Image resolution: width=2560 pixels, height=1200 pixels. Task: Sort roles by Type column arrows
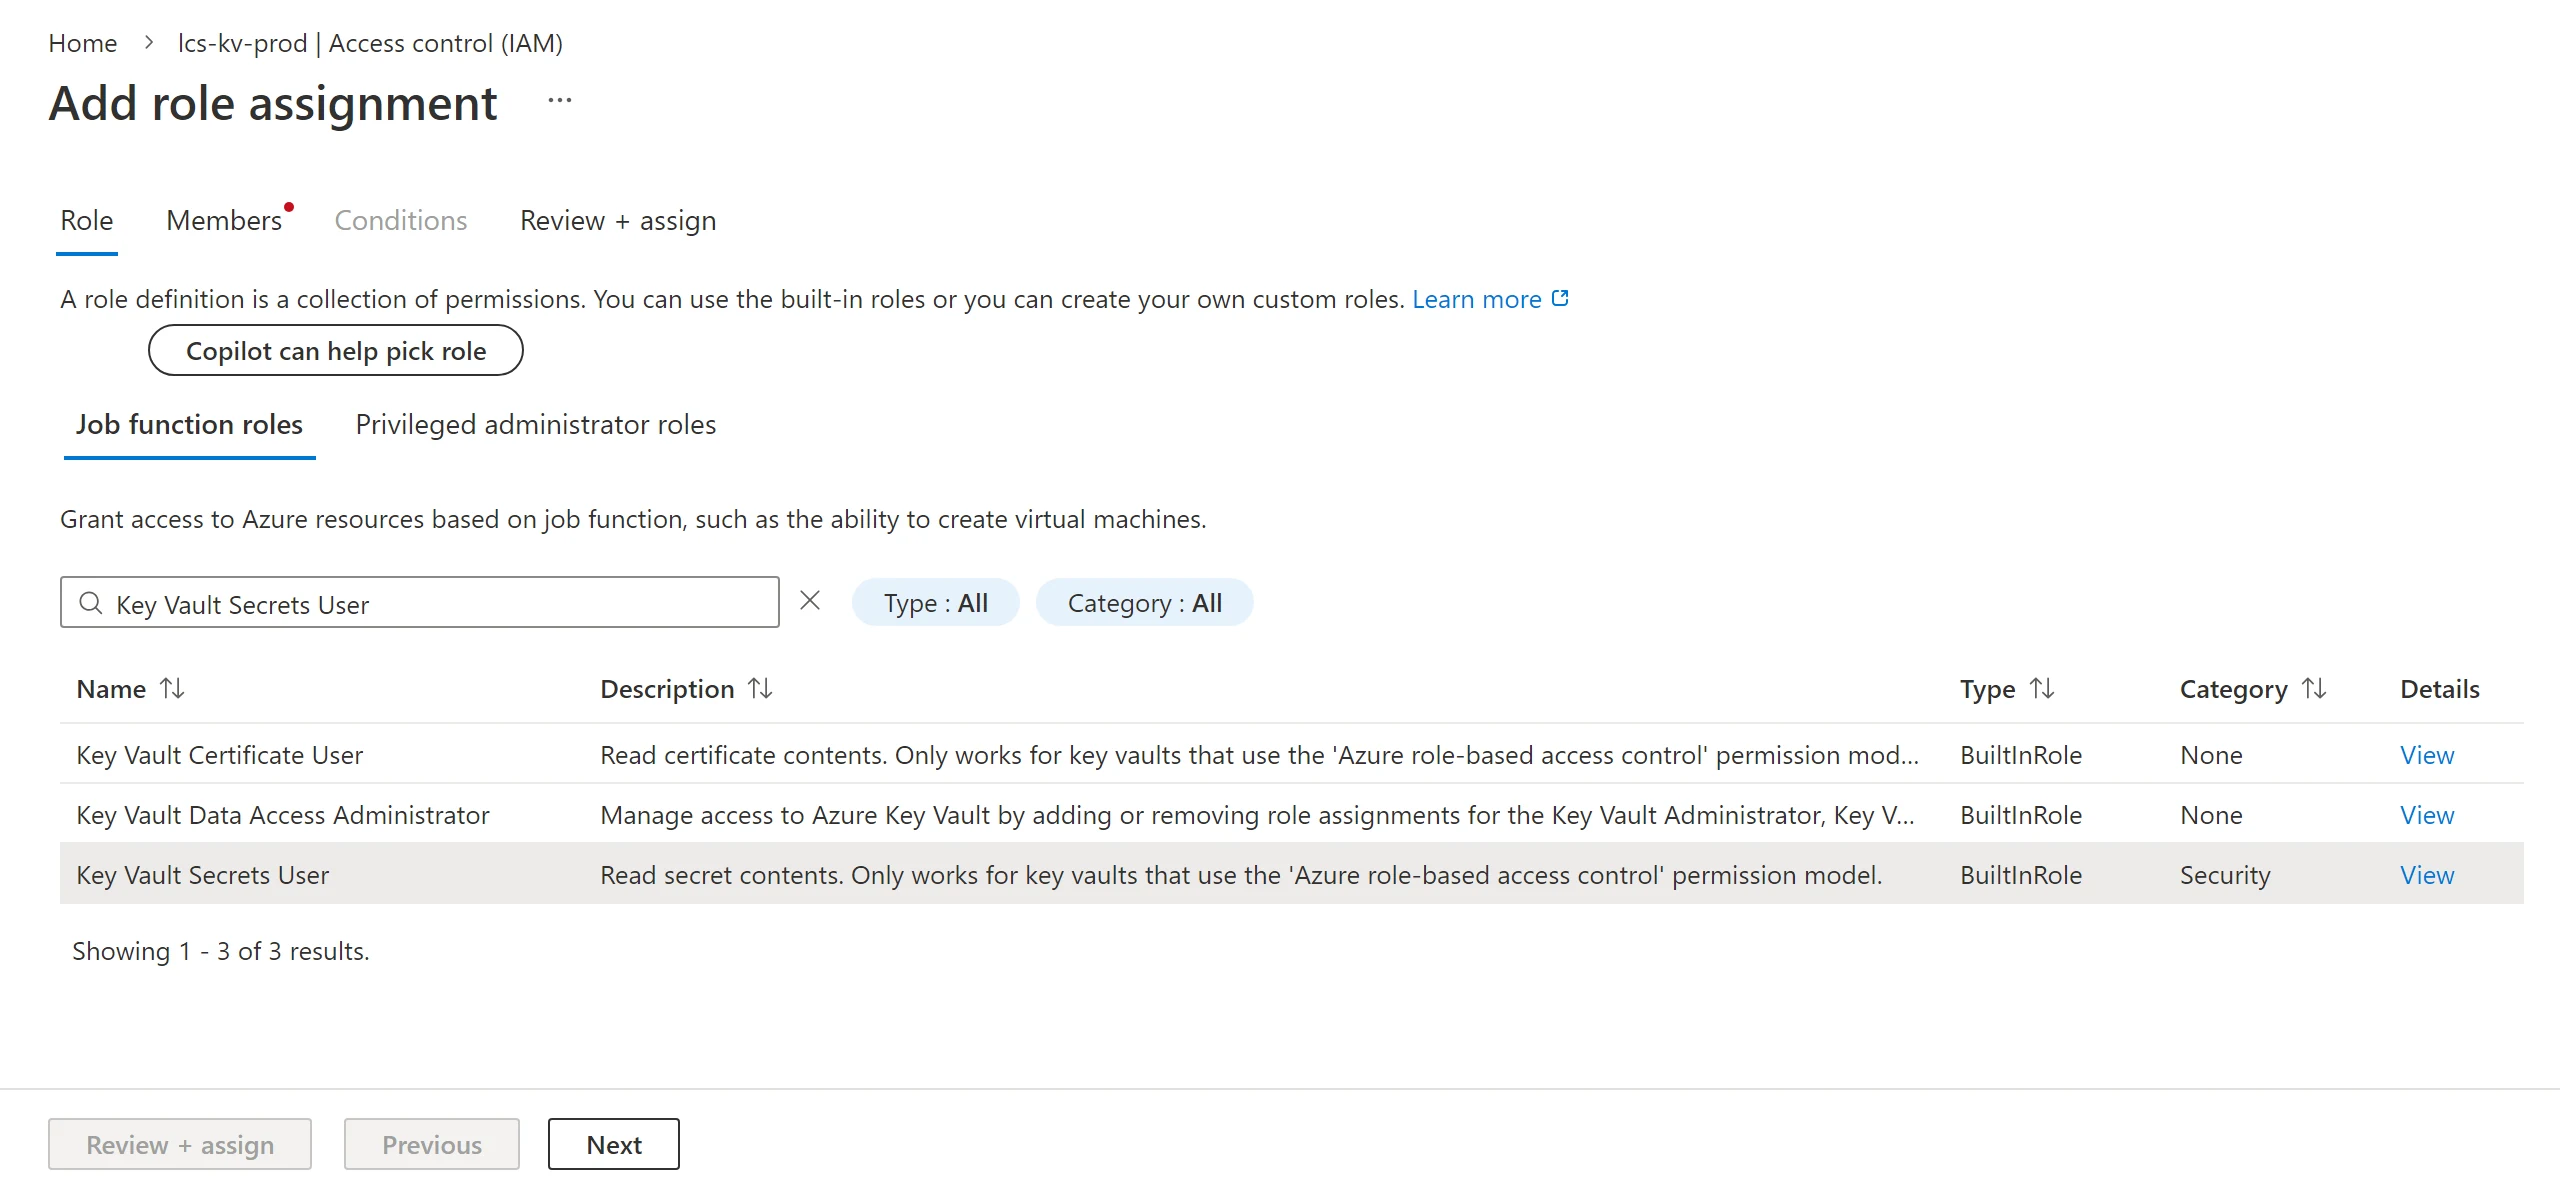(2042, 688)
